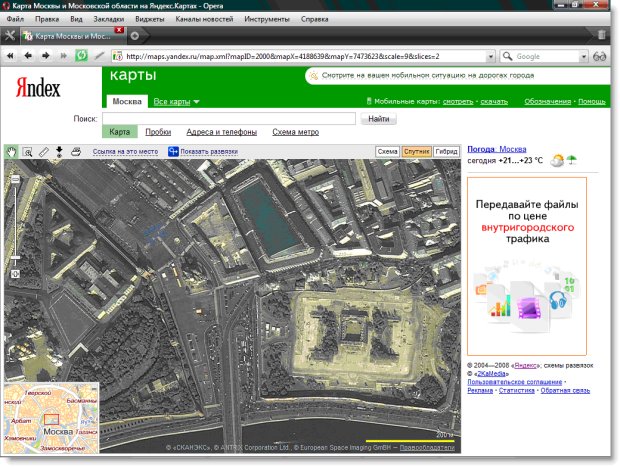Click mobile maps 'скачать' link
620x467 pixels.
pos(494,102)
